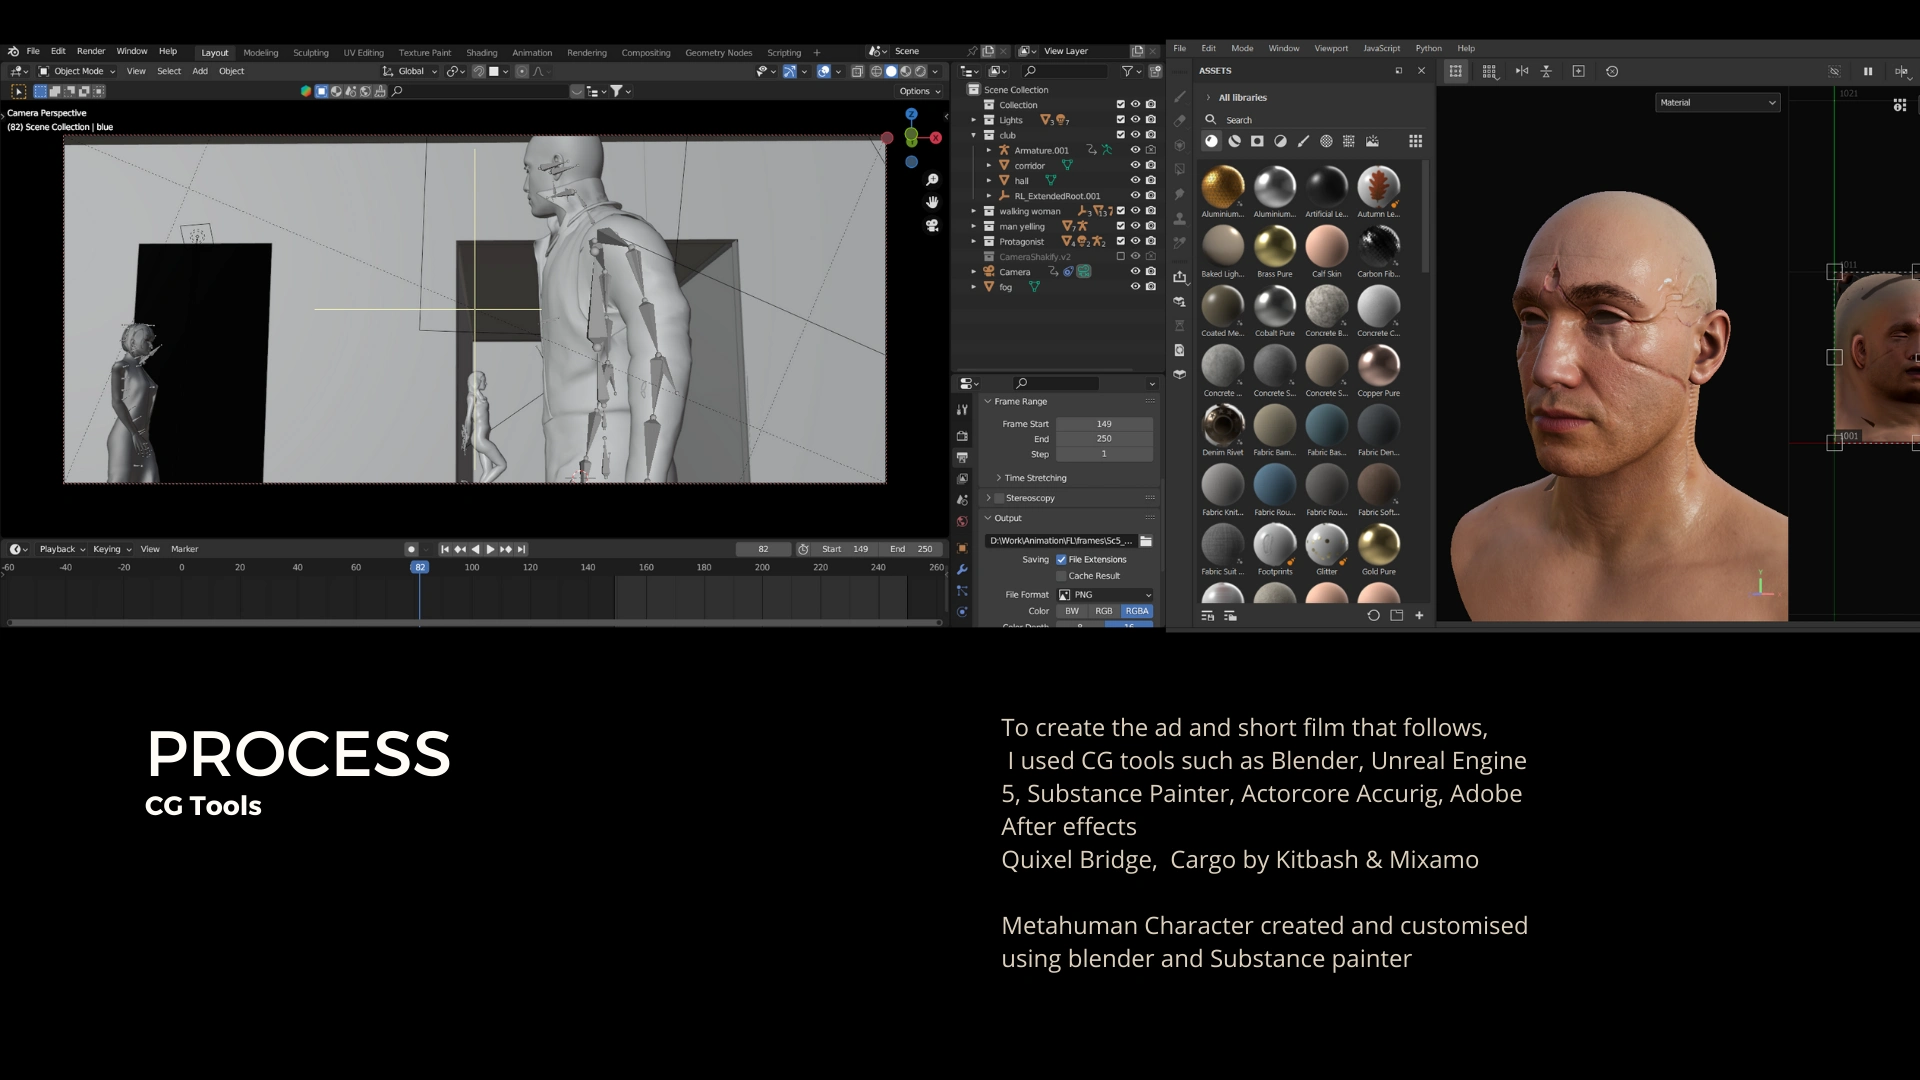1920x1080 pixels.
Task: Open the Material channel dropdown
Action: click(x=1717, y=102)
